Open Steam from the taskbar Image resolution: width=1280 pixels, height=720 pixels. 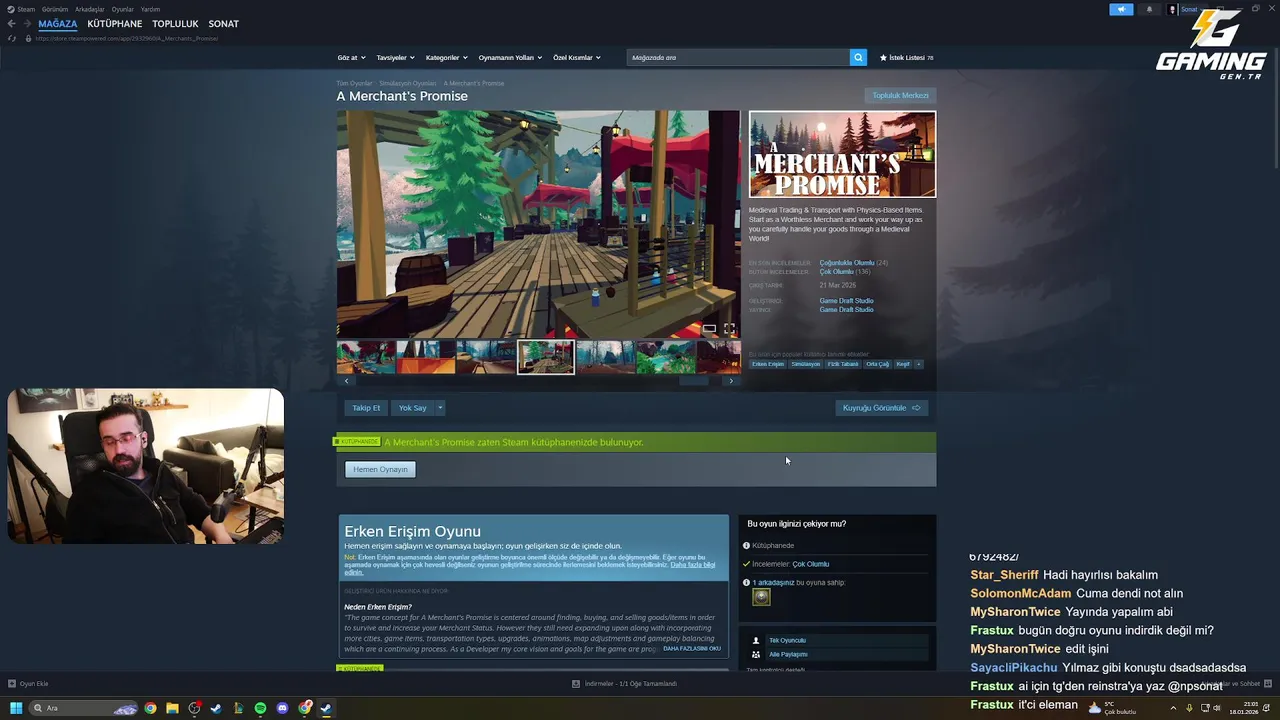(326, 708)
